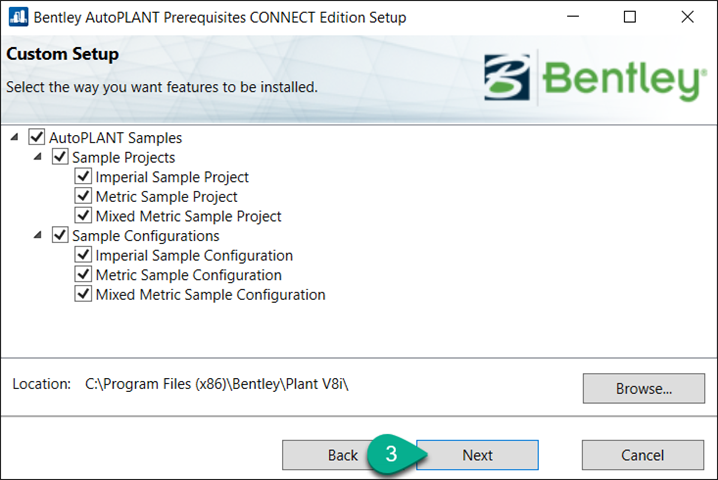Collapse the Sample Configurations tree node
This screenshot has width=718, height=480.
click(38, 236)
